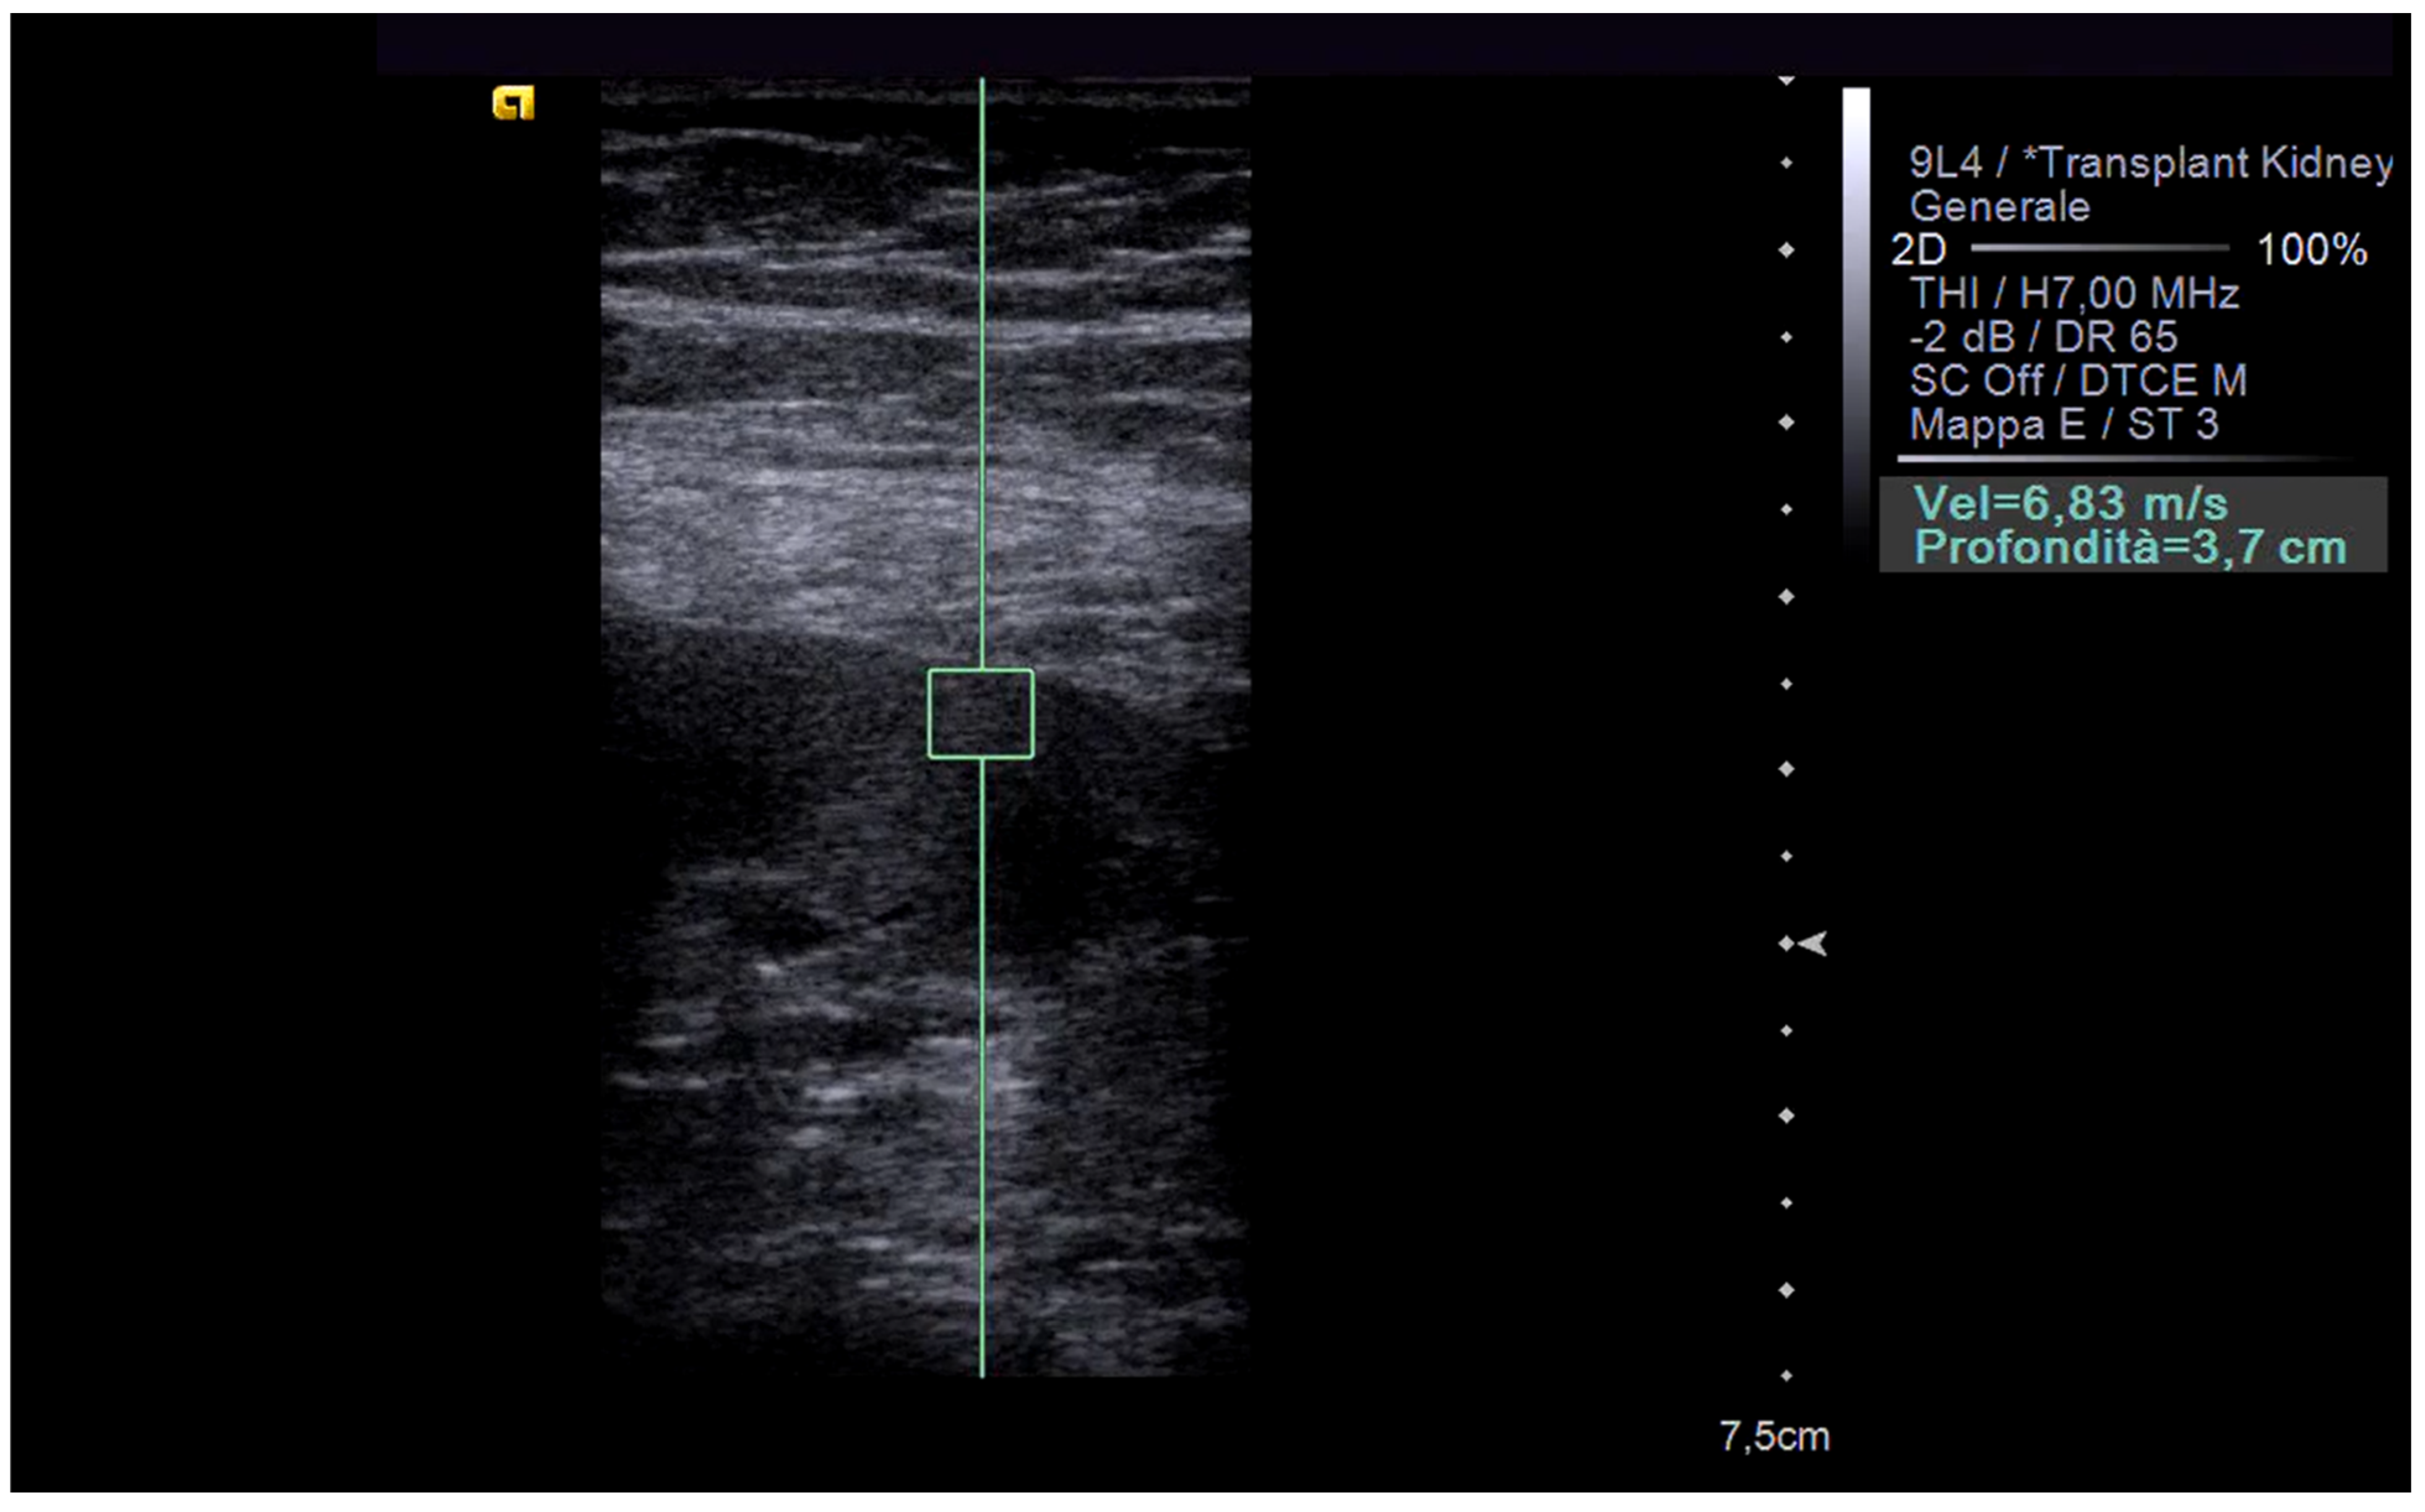Click the bottom depth scale diamond marker
Image resolution: width=2425 pixels, height=1512 pixels.
click(x=1786, y=1375)
